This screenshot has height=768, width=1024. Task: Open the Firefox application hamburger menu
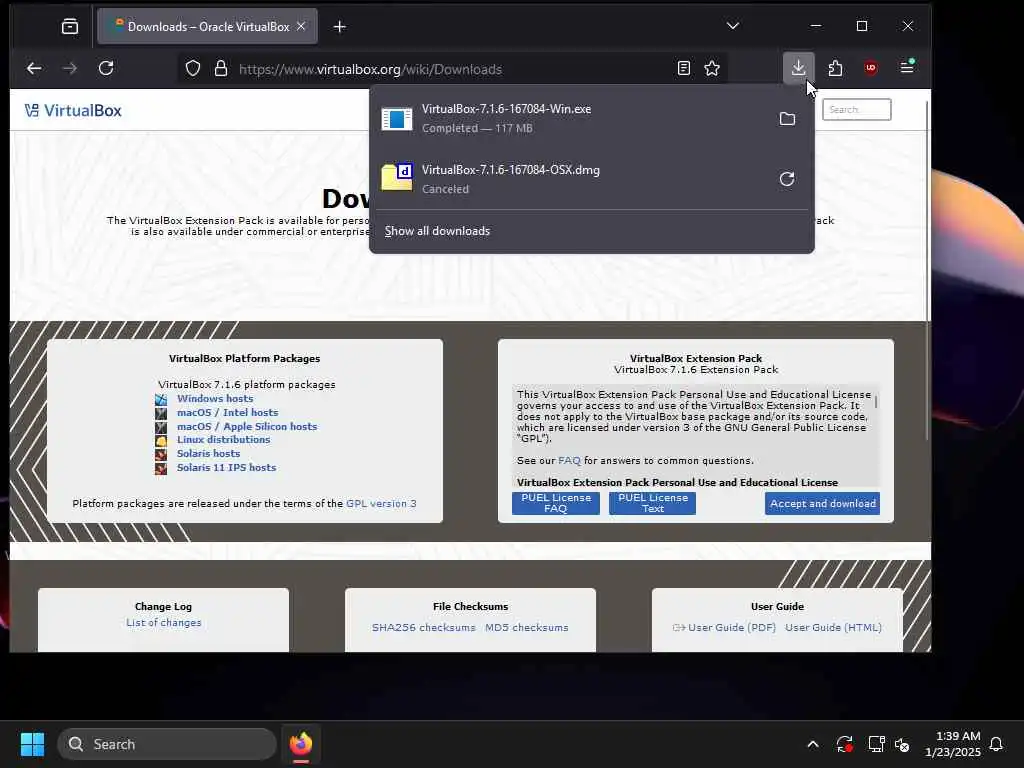click(907, 67)
